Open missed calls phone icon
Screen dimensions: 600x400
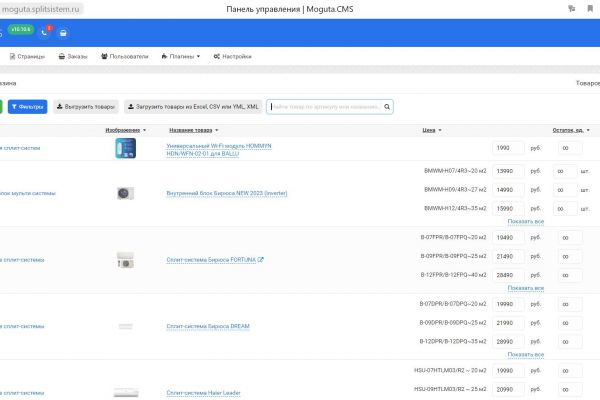click(x=44, y=33)
